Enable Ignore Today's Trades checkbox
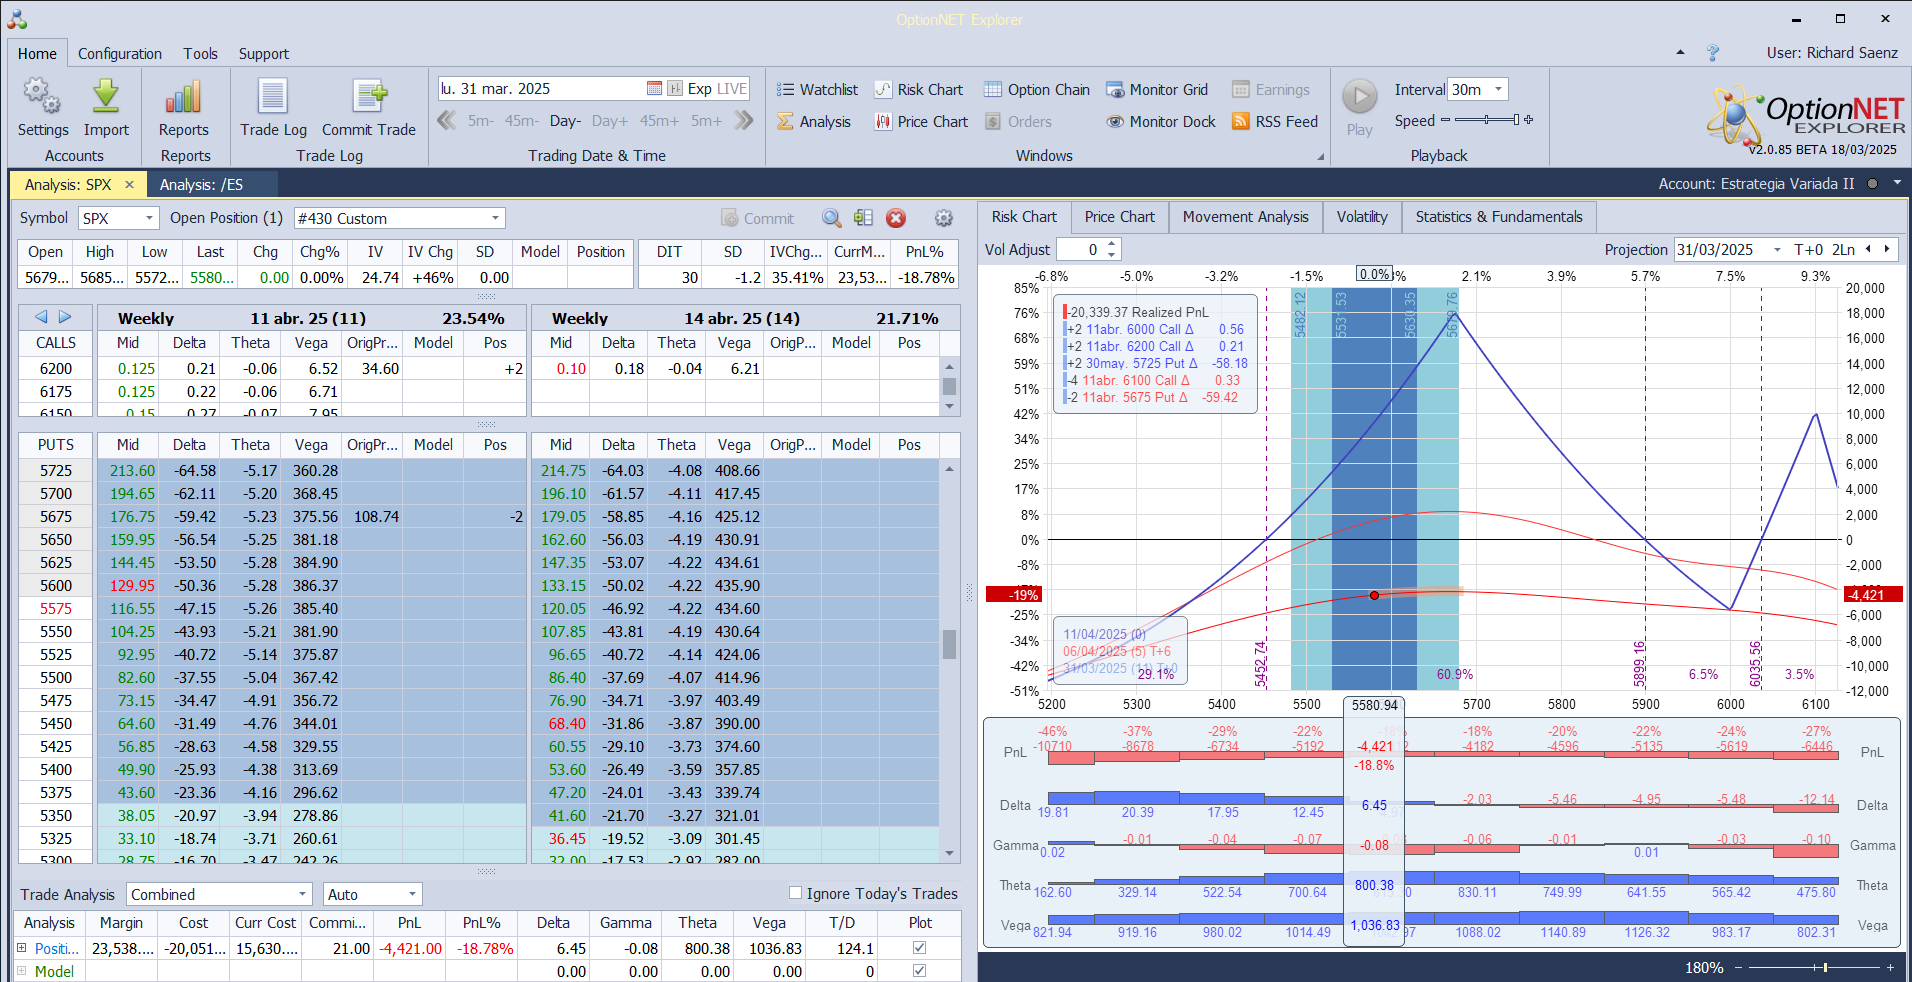 [796, 893]
